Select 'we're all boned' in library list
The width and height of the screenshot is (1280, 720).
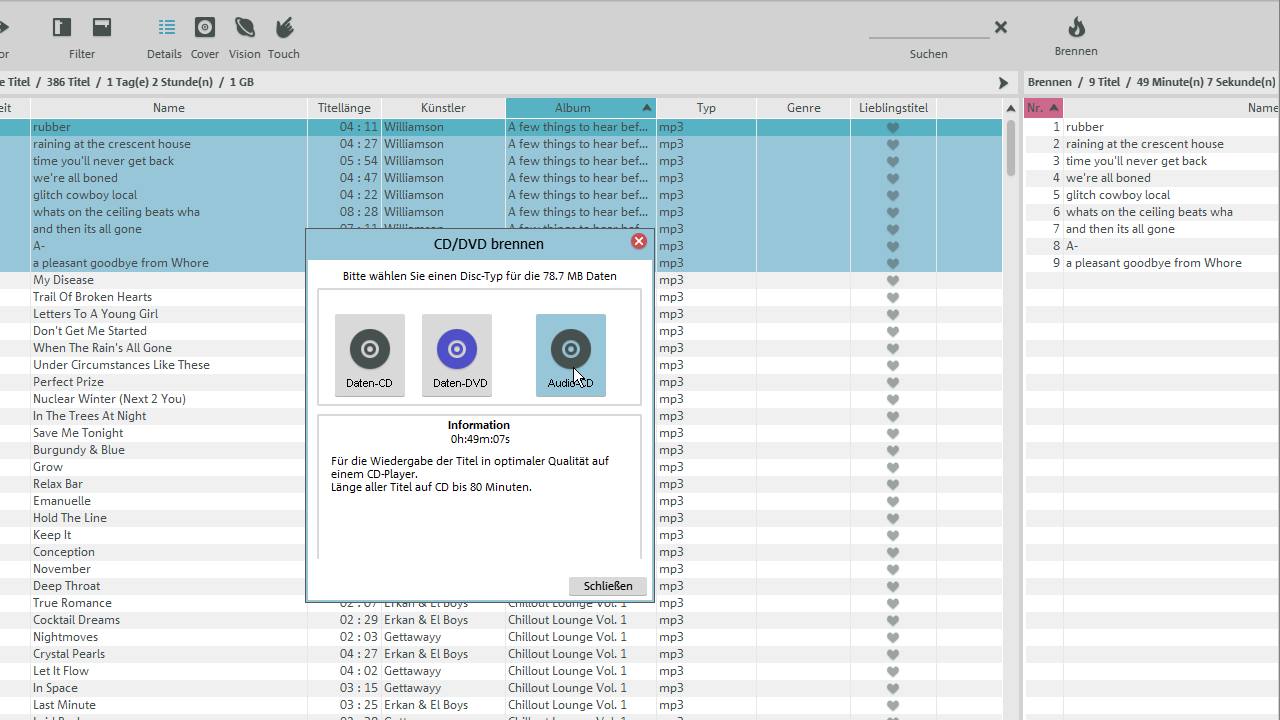[75, 178]
